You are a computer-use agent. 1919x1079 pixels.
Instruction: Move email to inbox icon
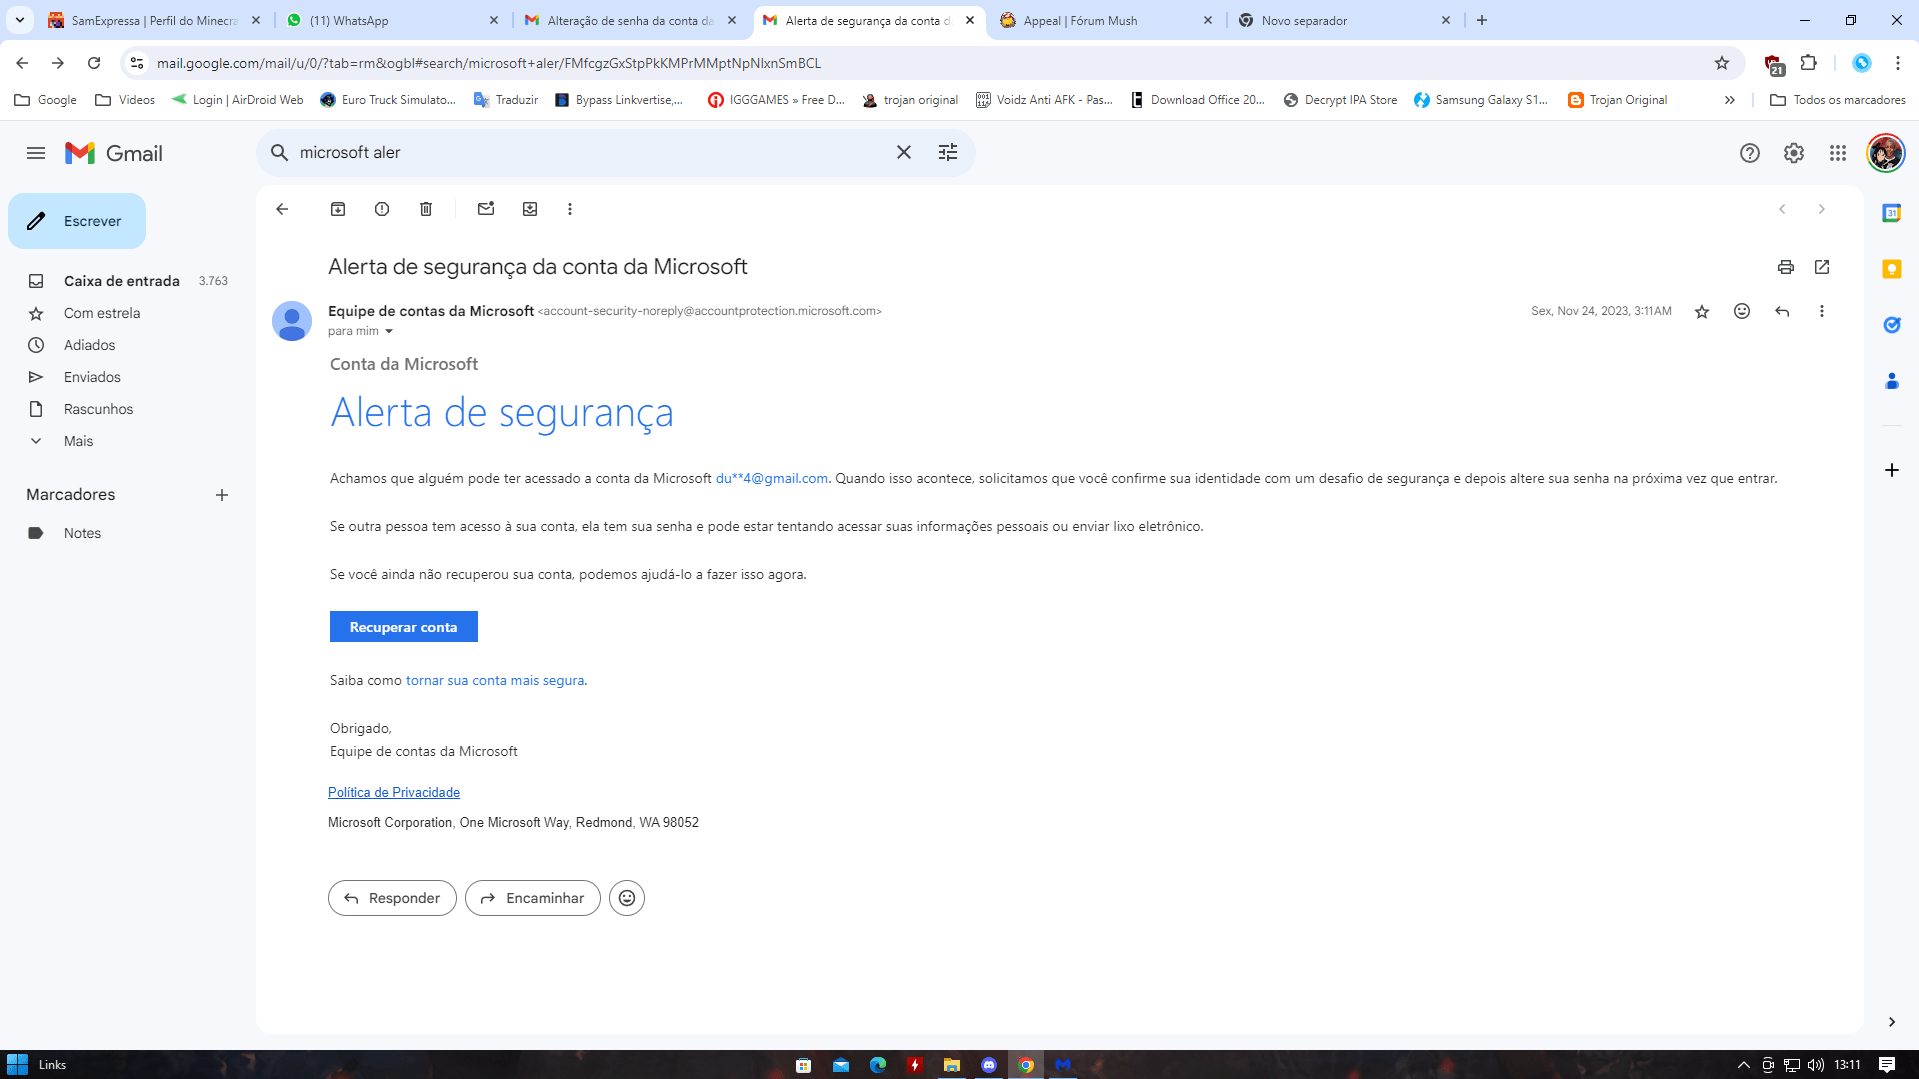click(530, 209)
